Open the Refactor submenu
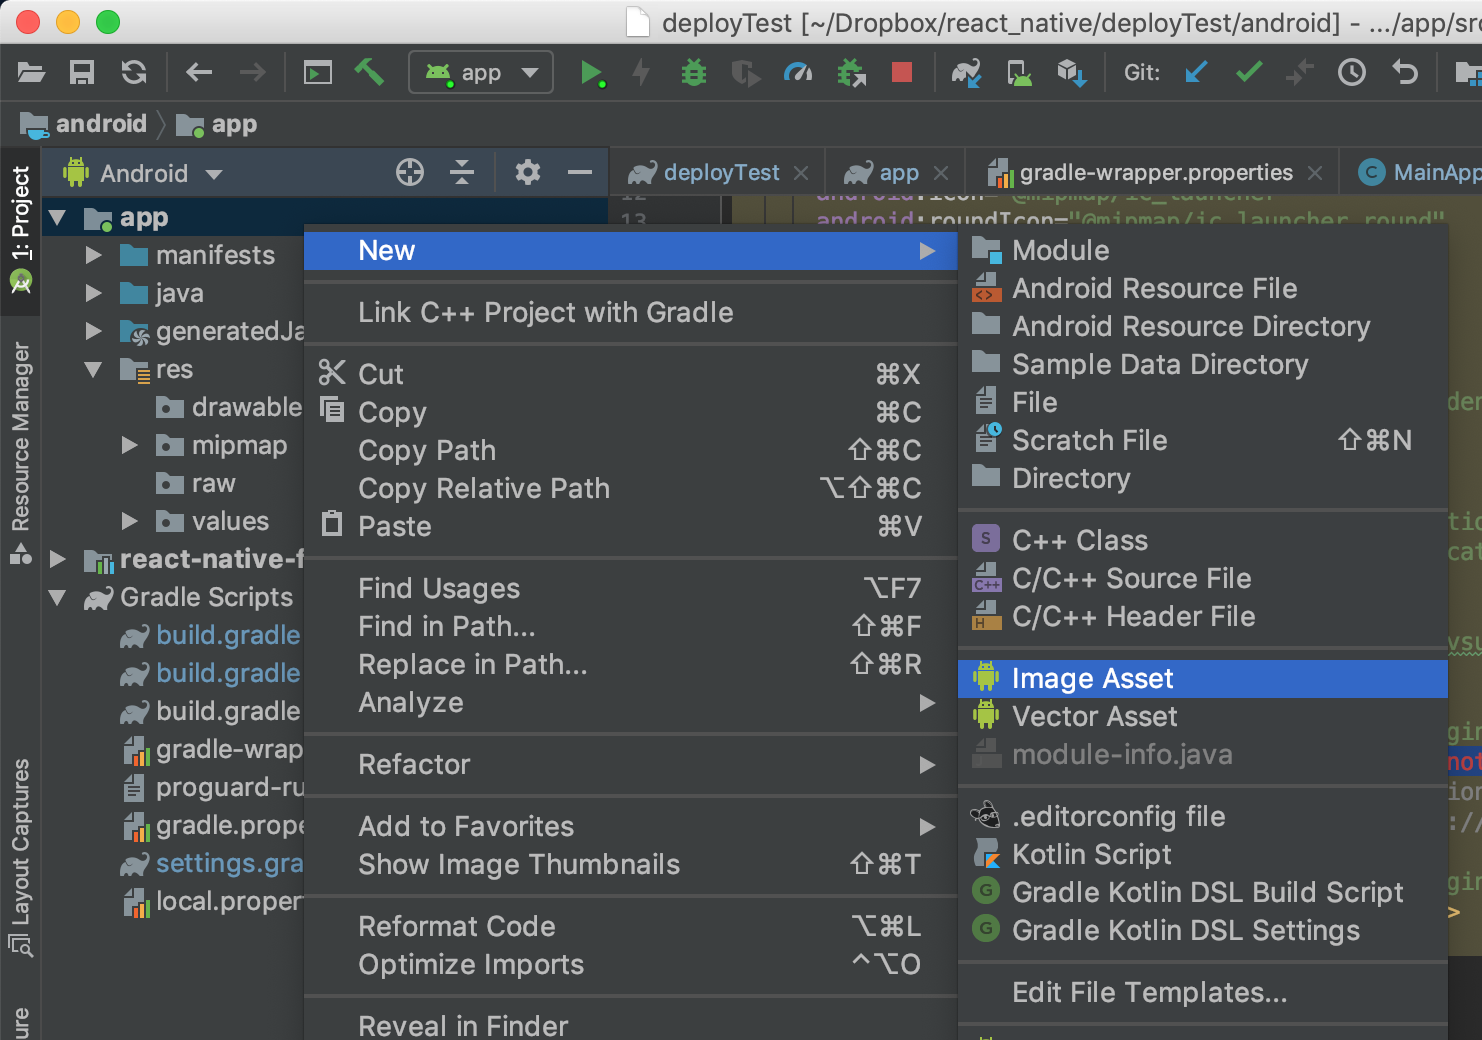The image size is (1482, 1040). pyautogui.click(x=630, y=765)
